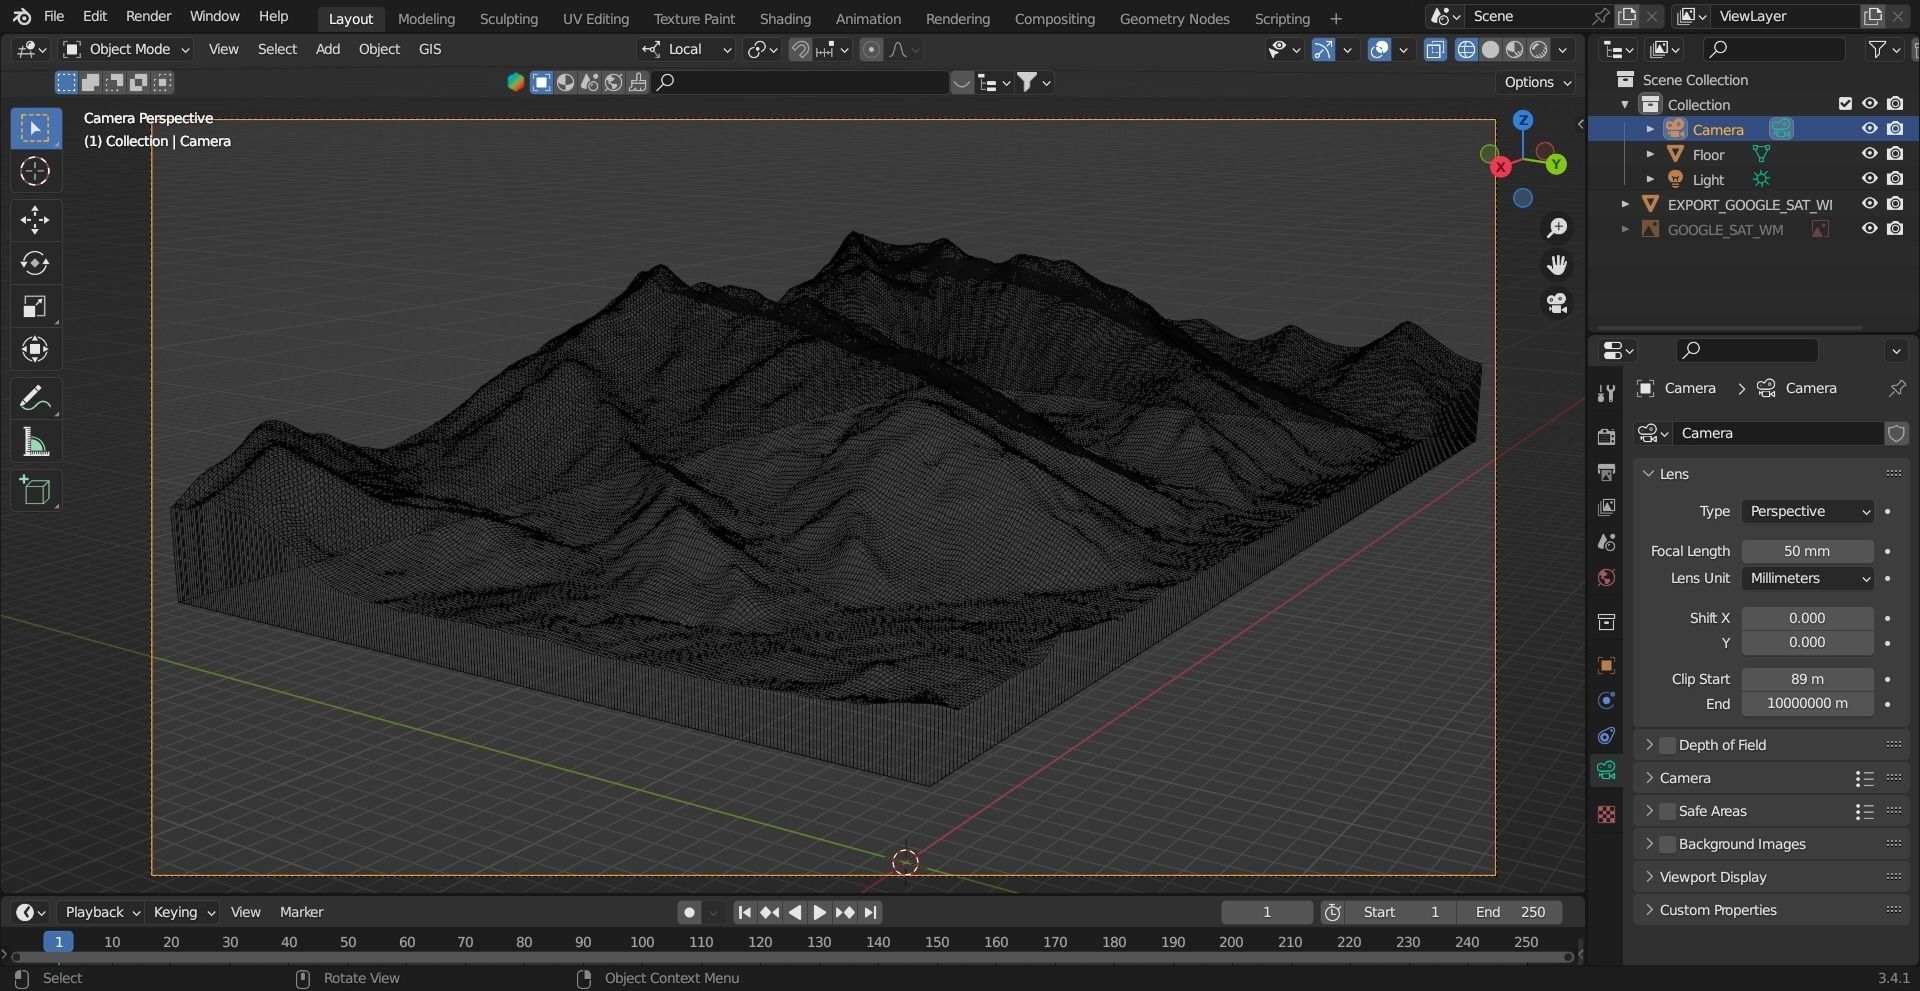Open the Object Mode dropdown
Viewport: 1920px width, 991px height.
pyautogui.click(x=126, y=49)
